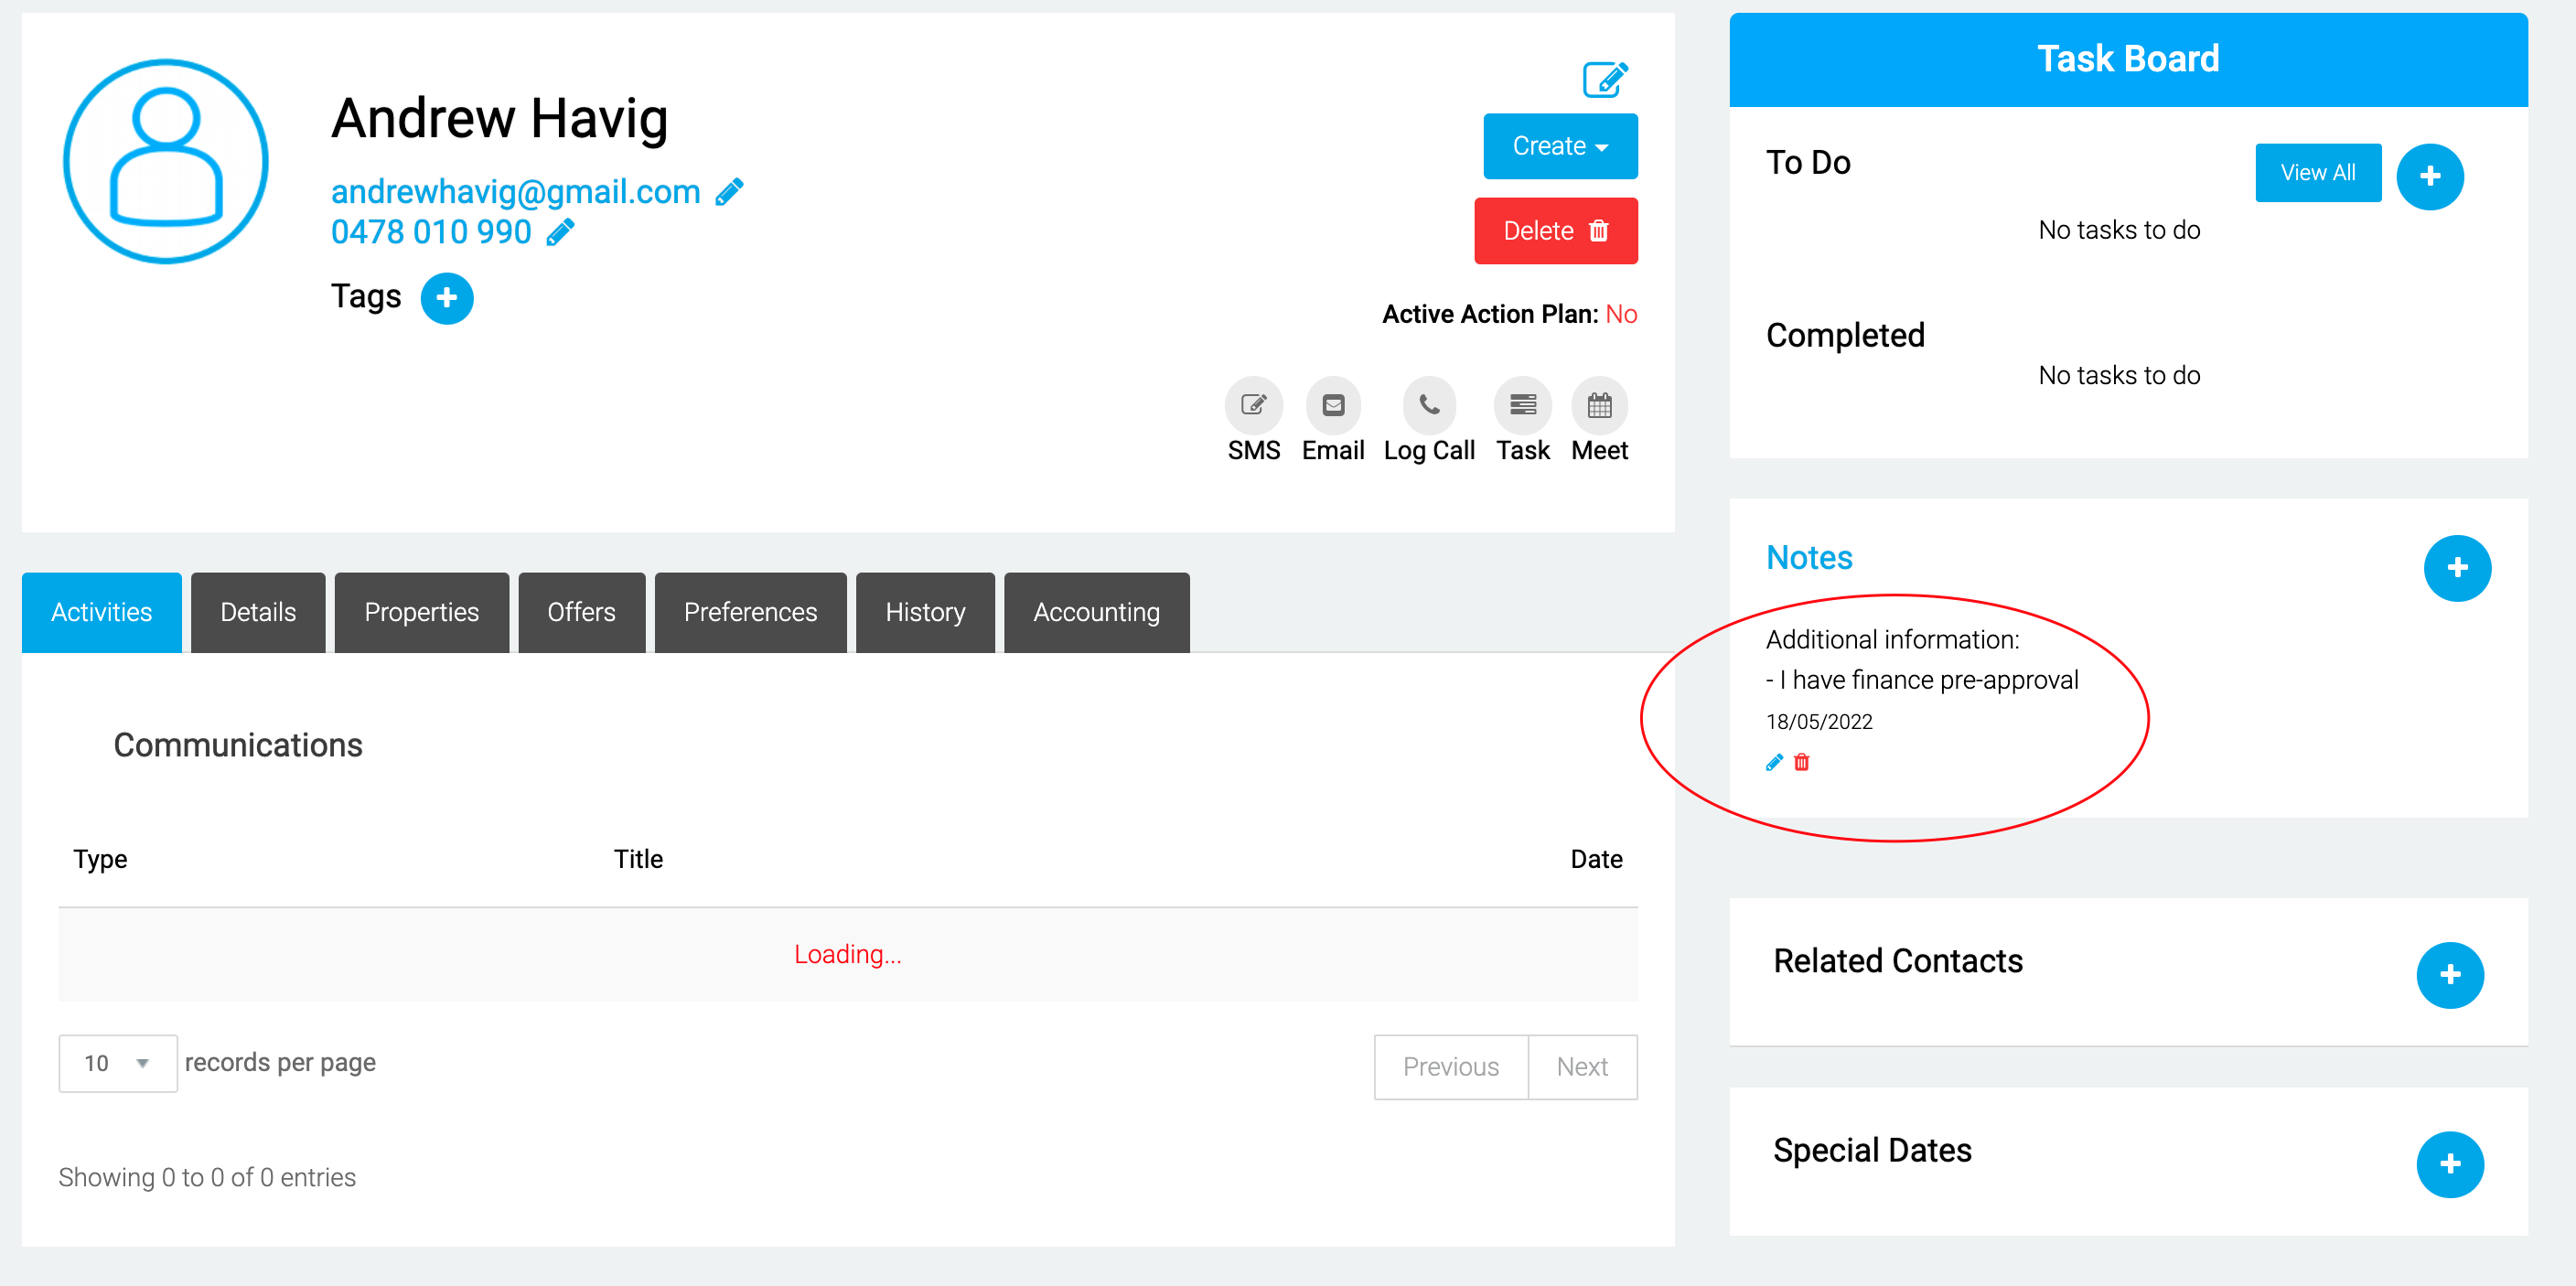2576x1286 pixels.
Task: Edit the finance pre-approval note
Action: [1774, 762]
